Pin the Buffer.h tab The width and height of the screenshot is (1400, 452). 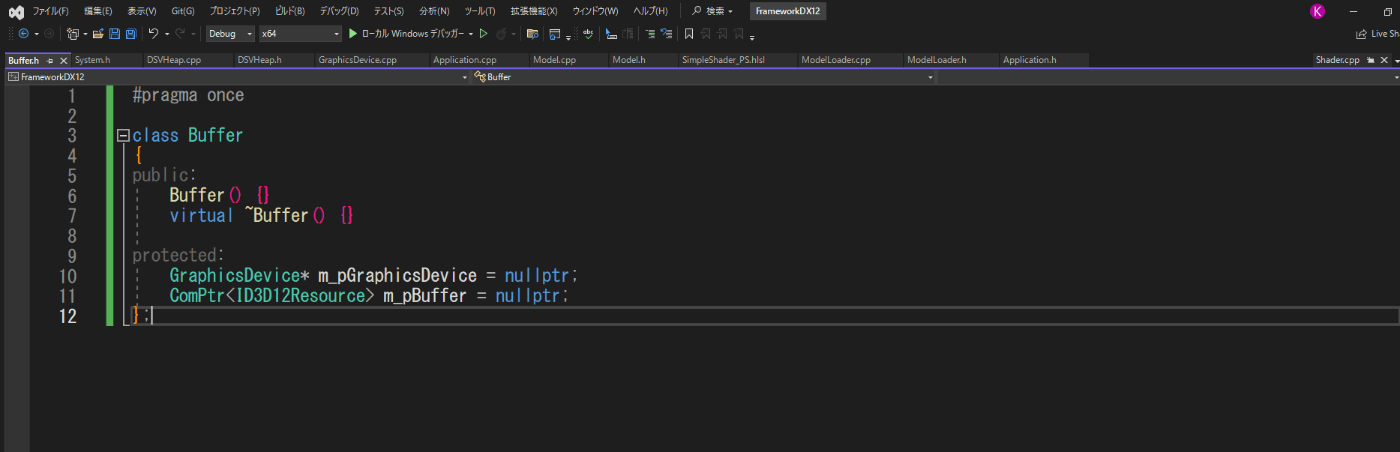coord(50,60)
